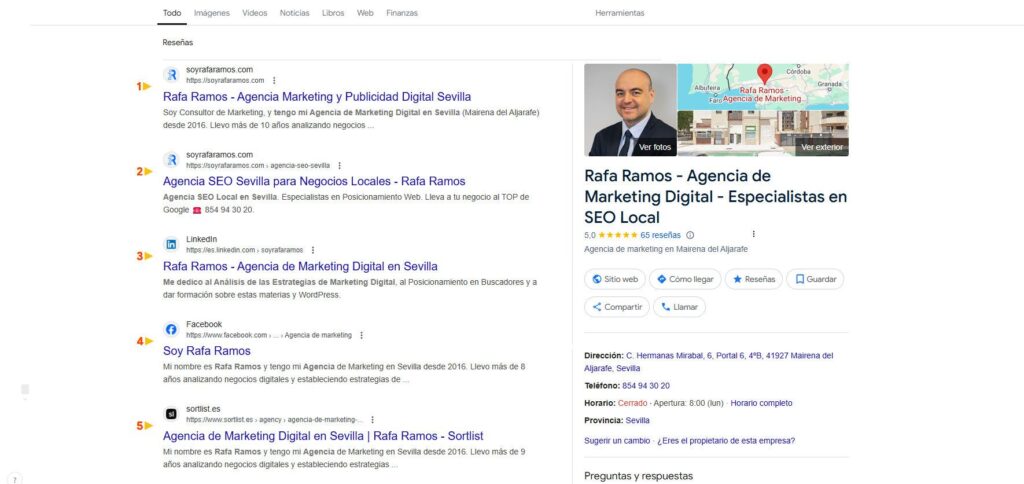Open the three-dot menu next to the LinkedIn result
The height and width of the screenshot is (484, 1024).
[x=313, y=250]
